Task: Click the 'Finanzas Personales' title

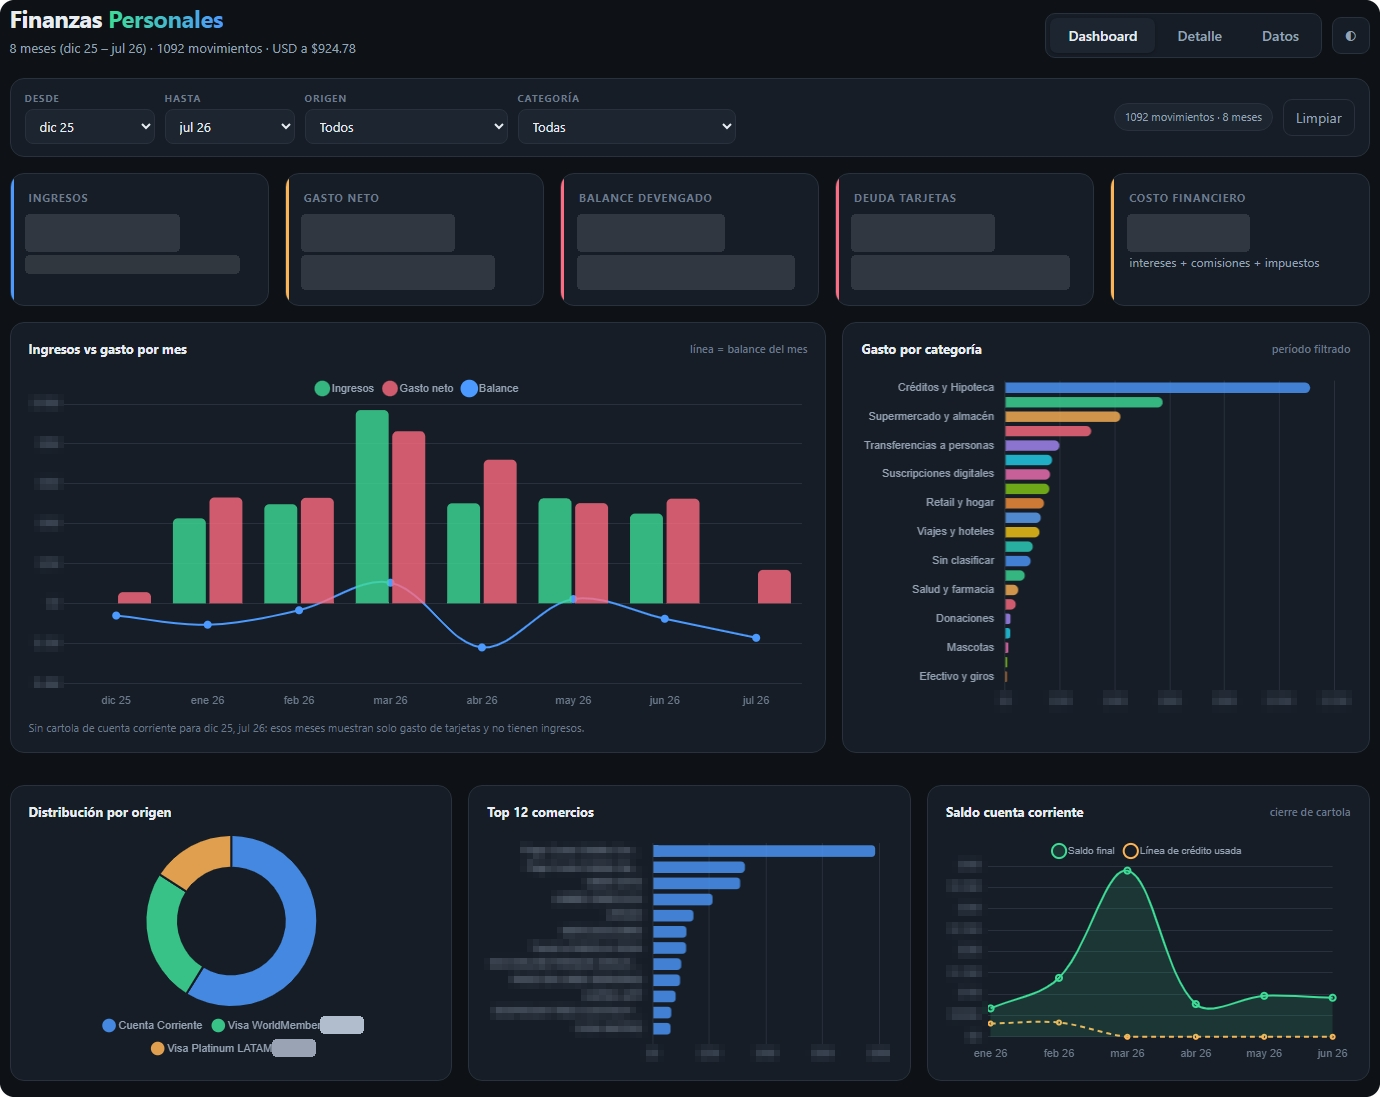Action: 117,20
